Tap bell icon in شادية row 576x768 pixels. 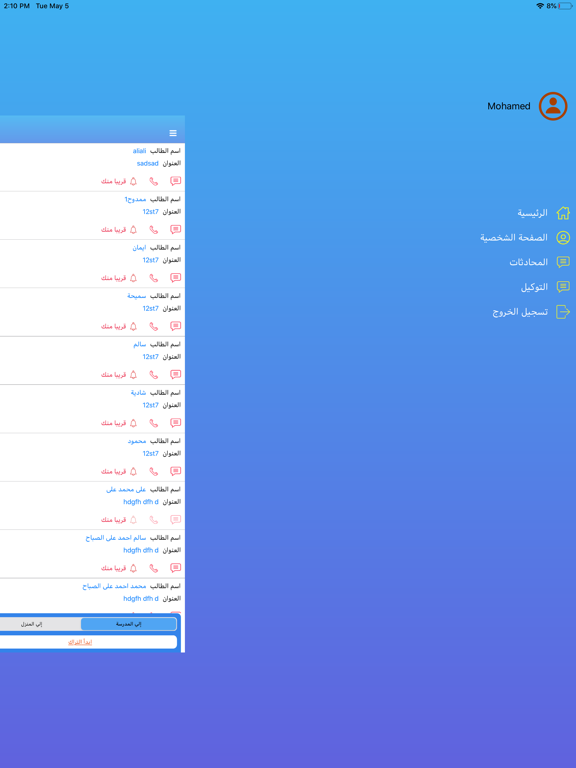133,423
